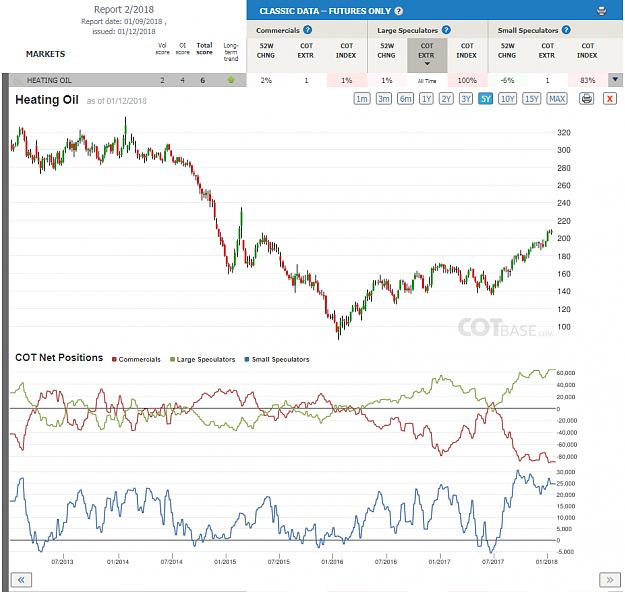Screen dimensions: 625x592
Task: Print the Heating Oil chart
Action: [x=586, y=98]
